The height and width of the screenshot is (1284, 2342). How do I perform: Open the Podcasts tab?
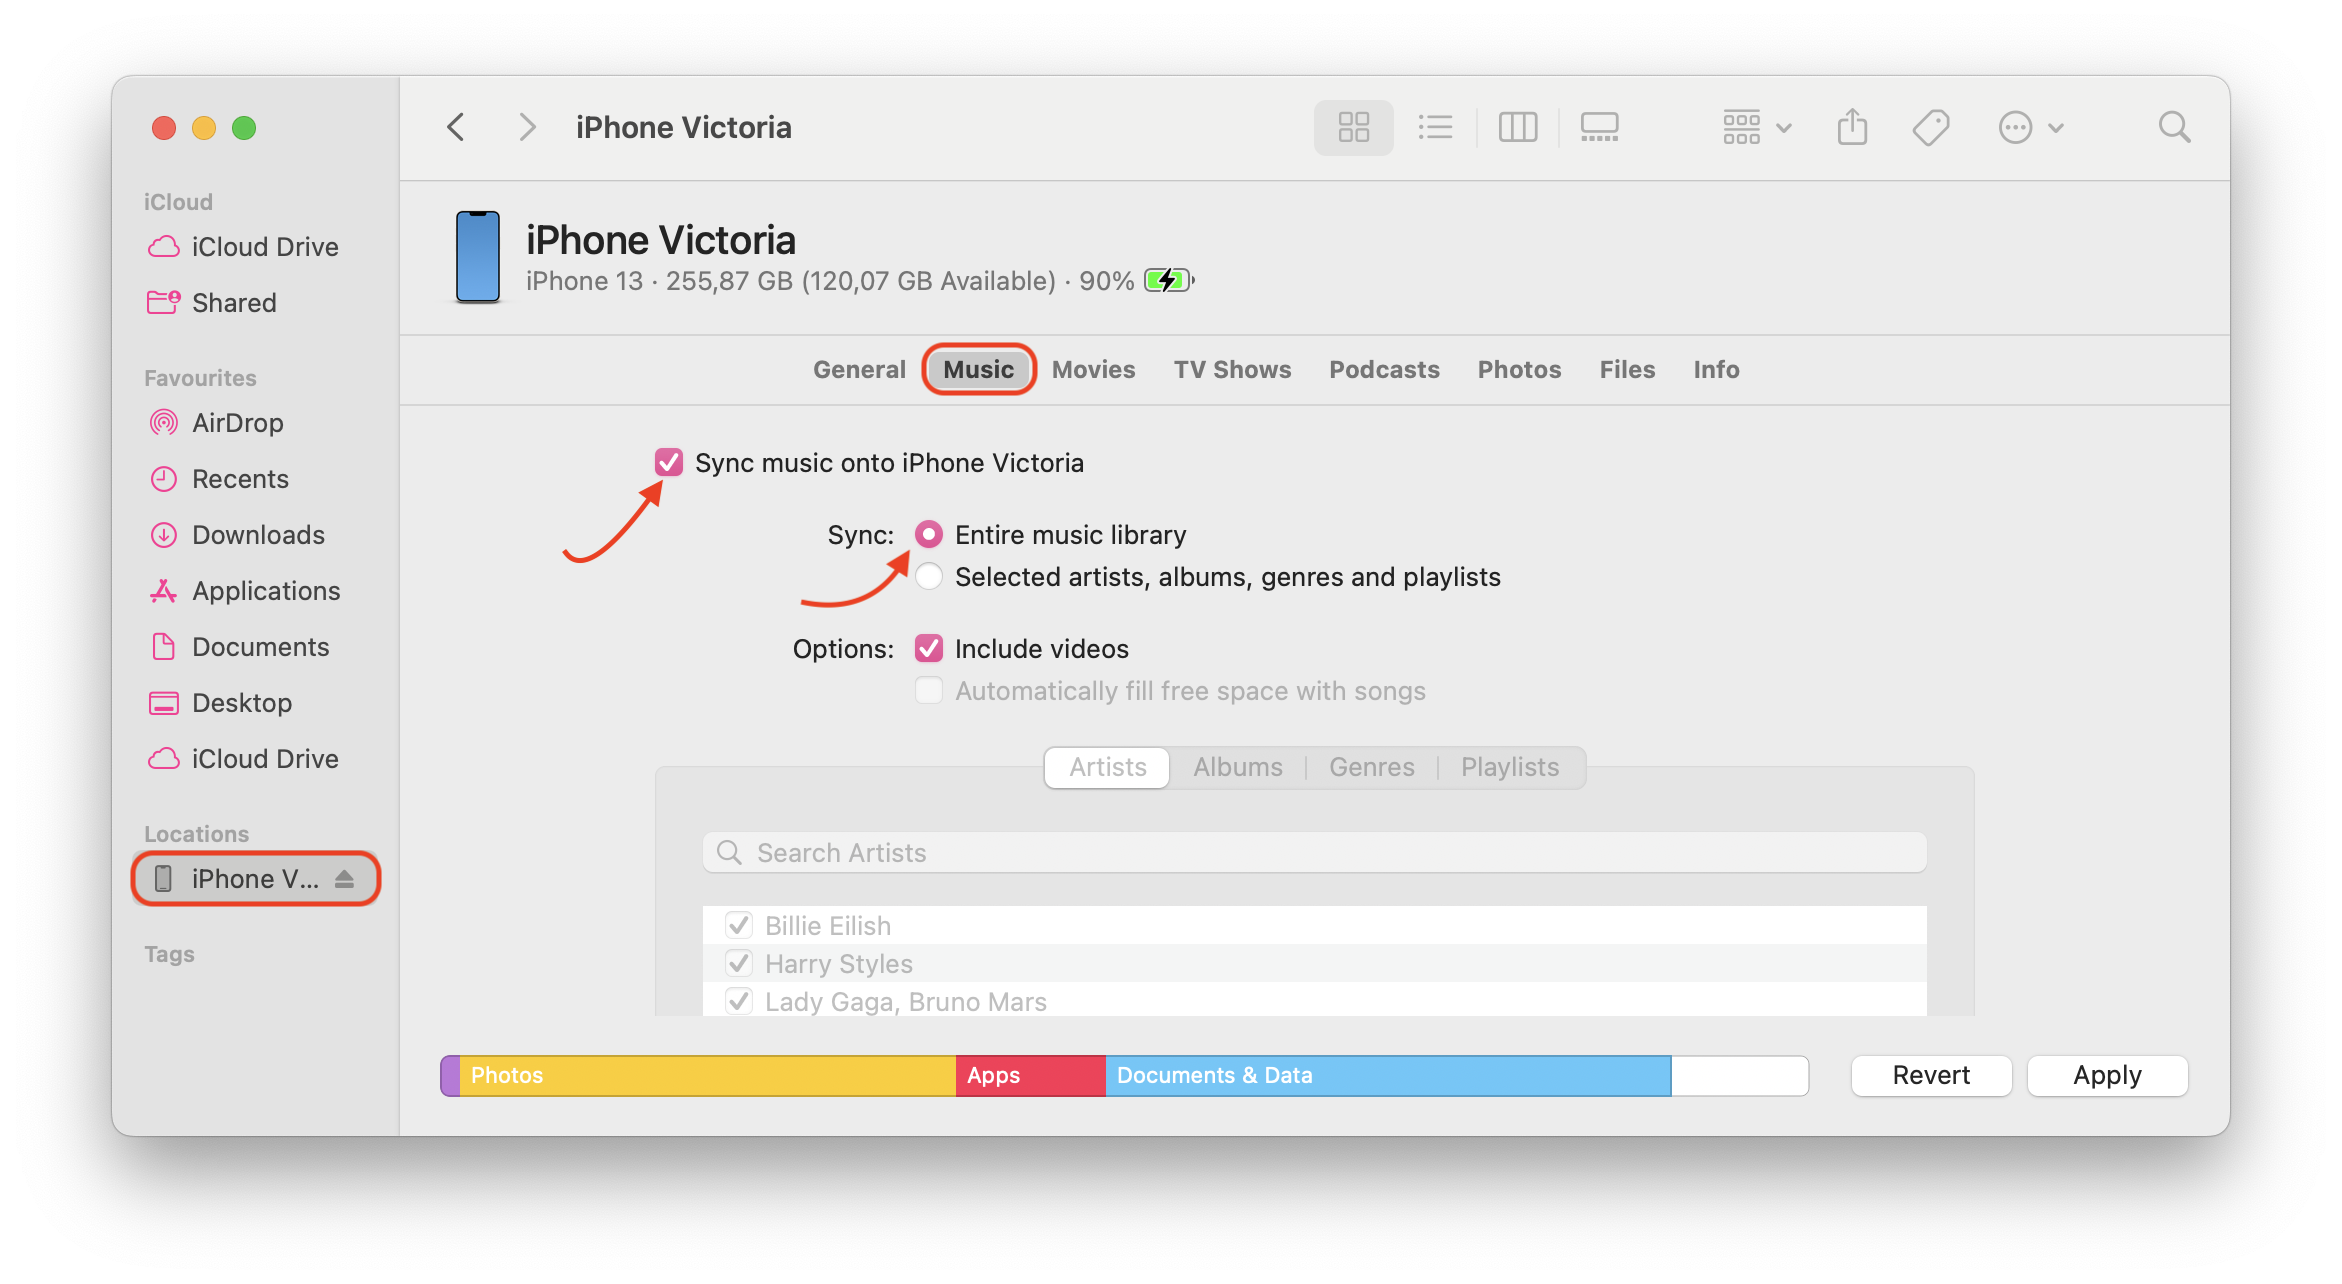point(1384,369)
